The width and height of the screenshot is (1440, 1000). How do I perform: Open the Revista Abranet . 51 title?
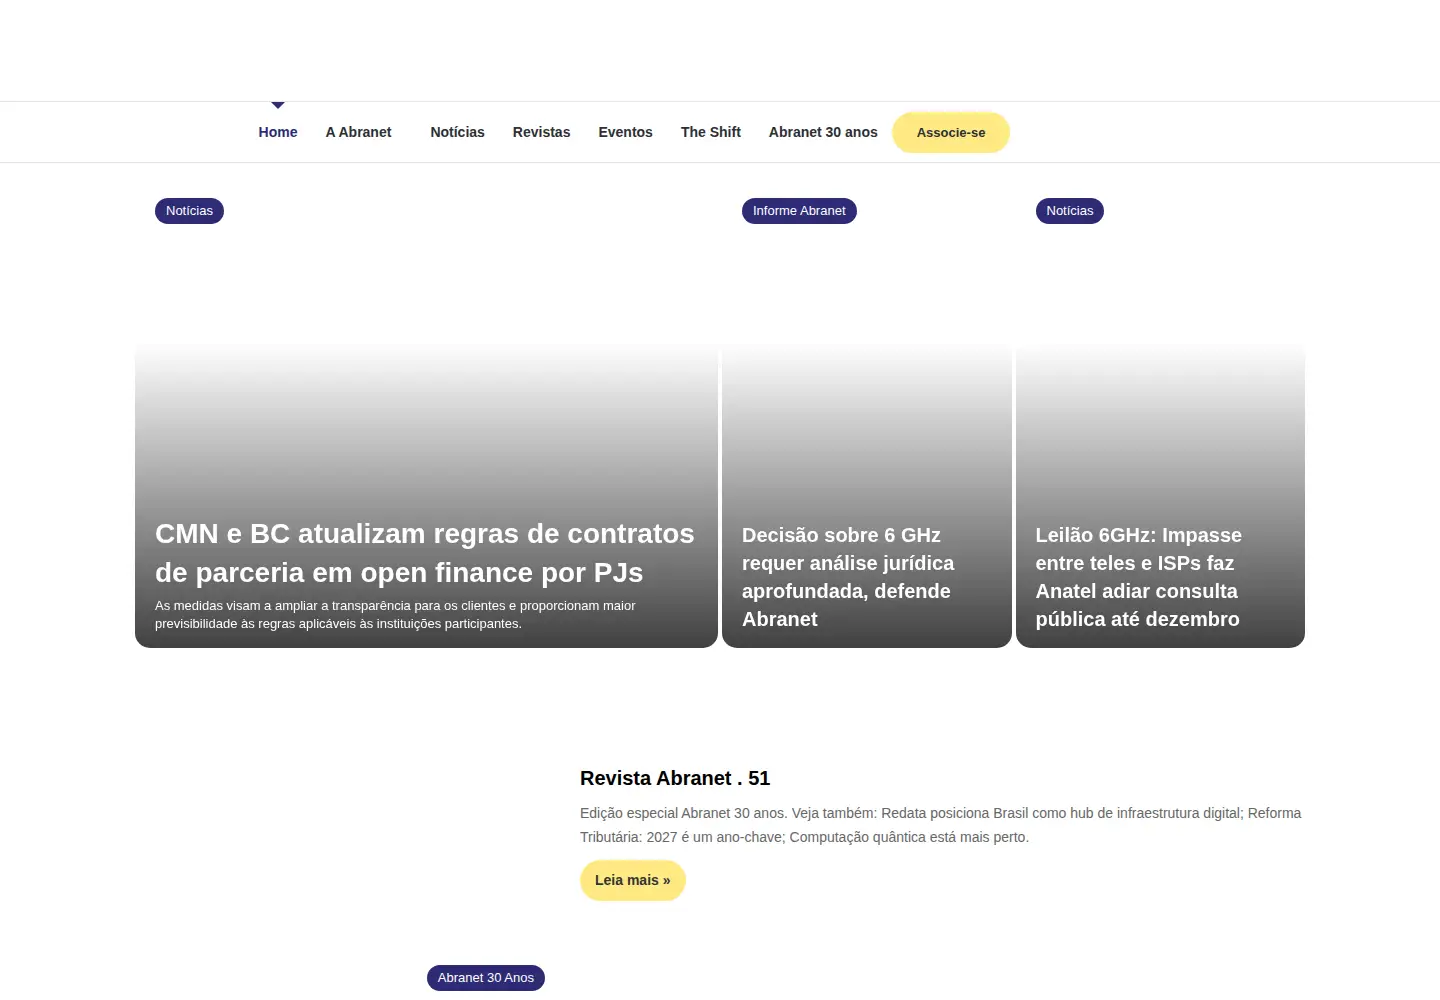(675, 778)
